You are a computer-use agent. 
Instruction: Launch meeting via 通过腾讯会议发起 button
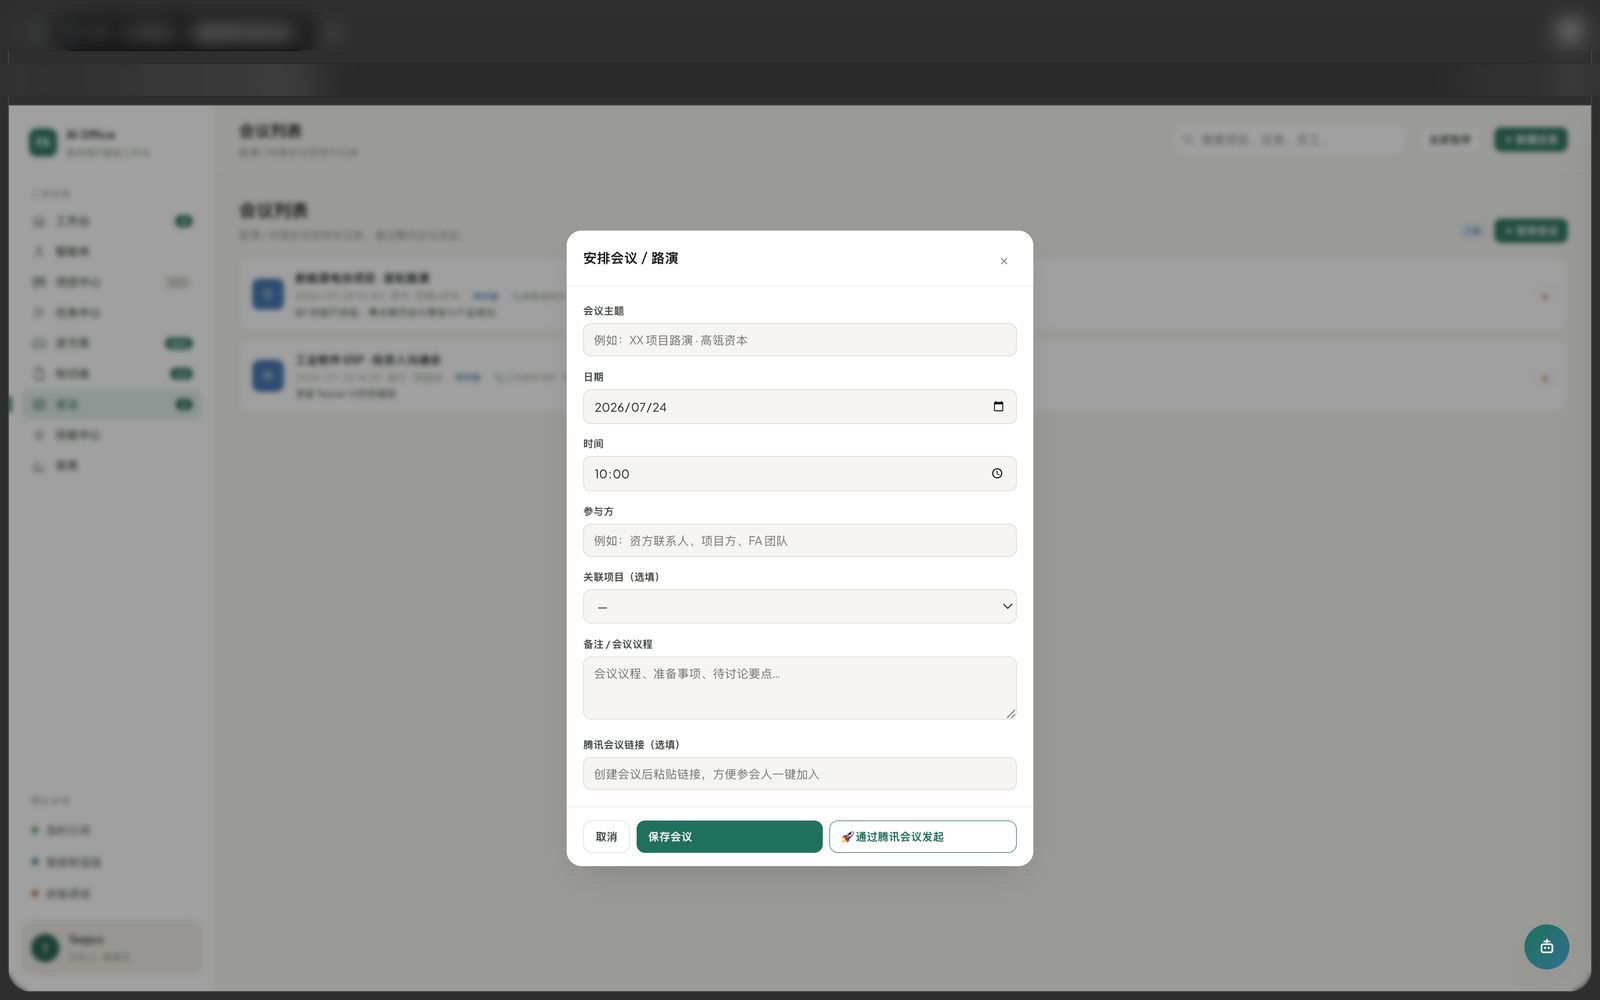[922, 837]
